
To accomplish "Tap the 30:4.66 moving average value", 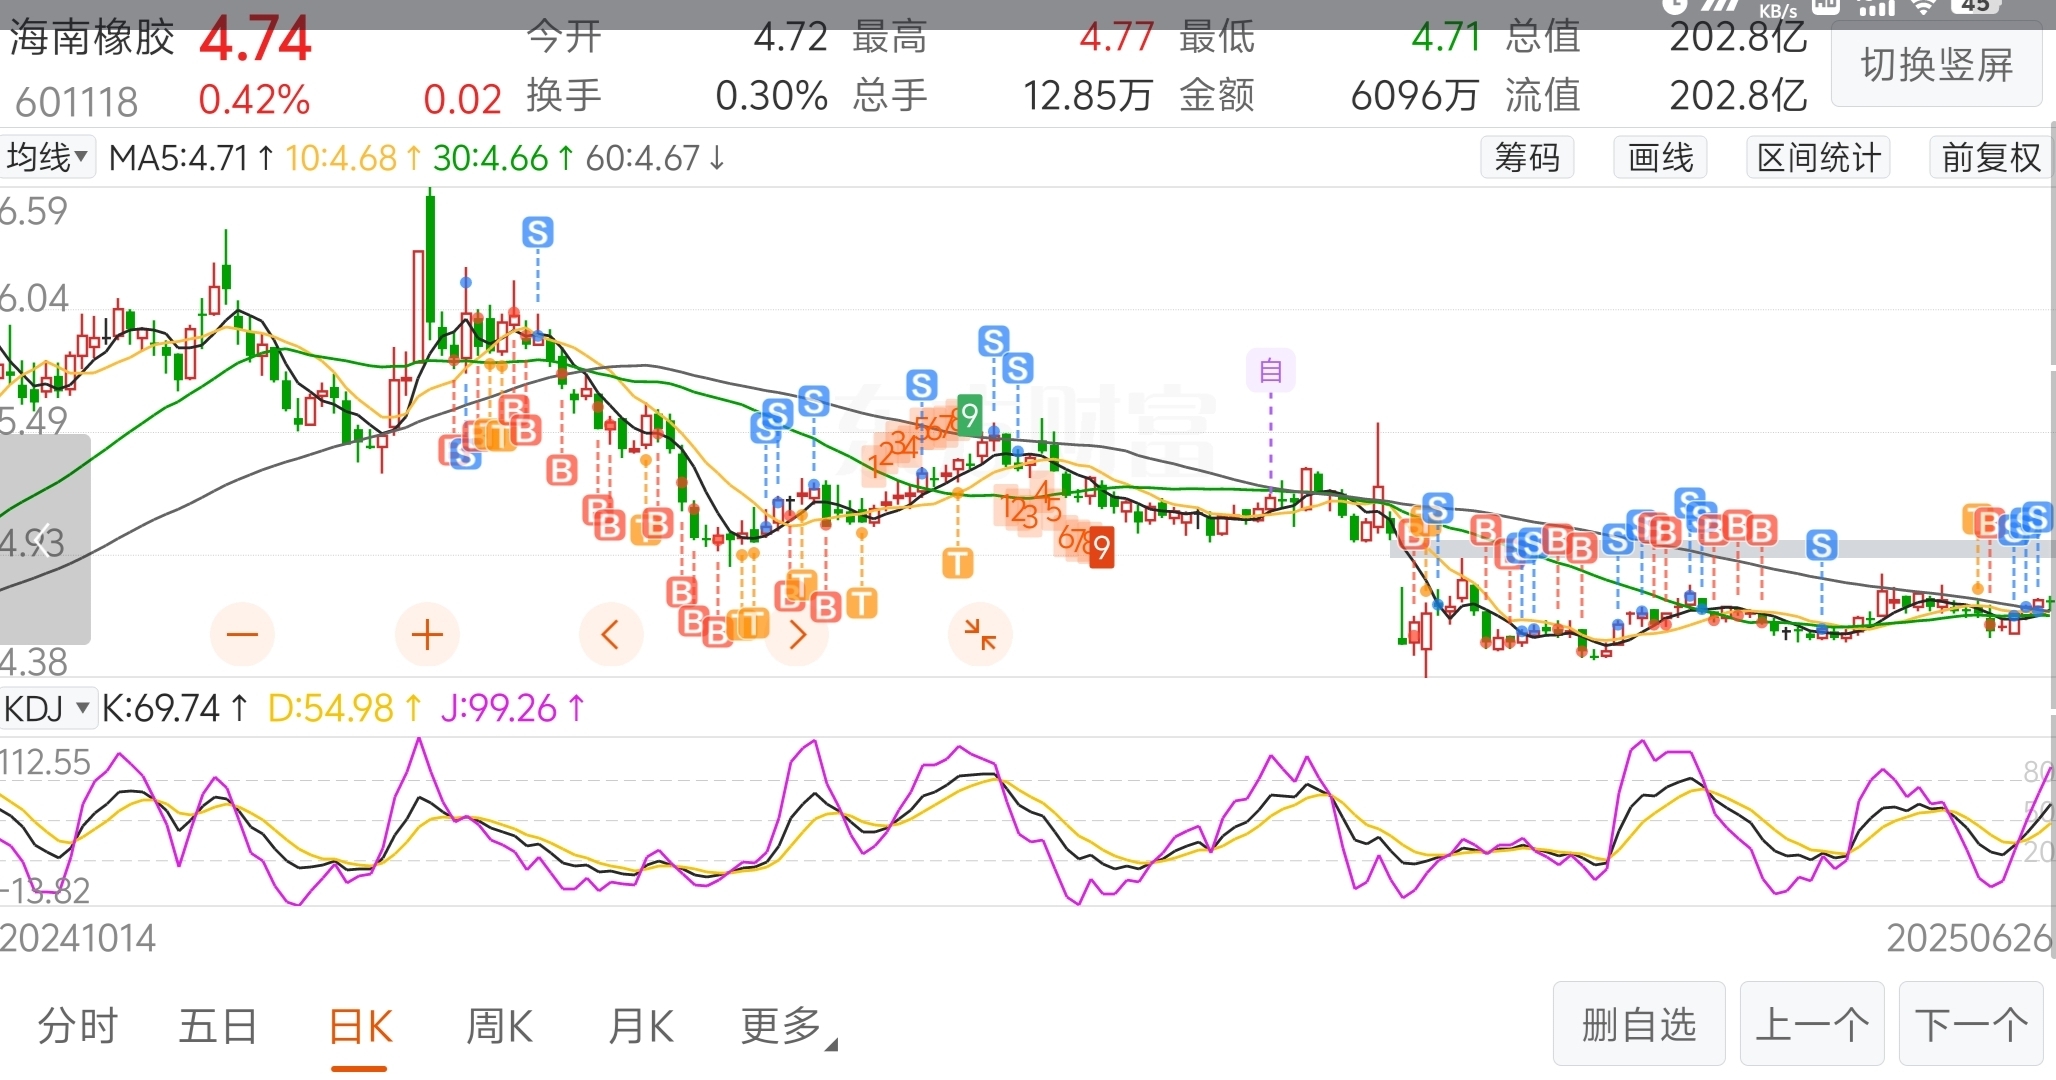I will [504, 158].
